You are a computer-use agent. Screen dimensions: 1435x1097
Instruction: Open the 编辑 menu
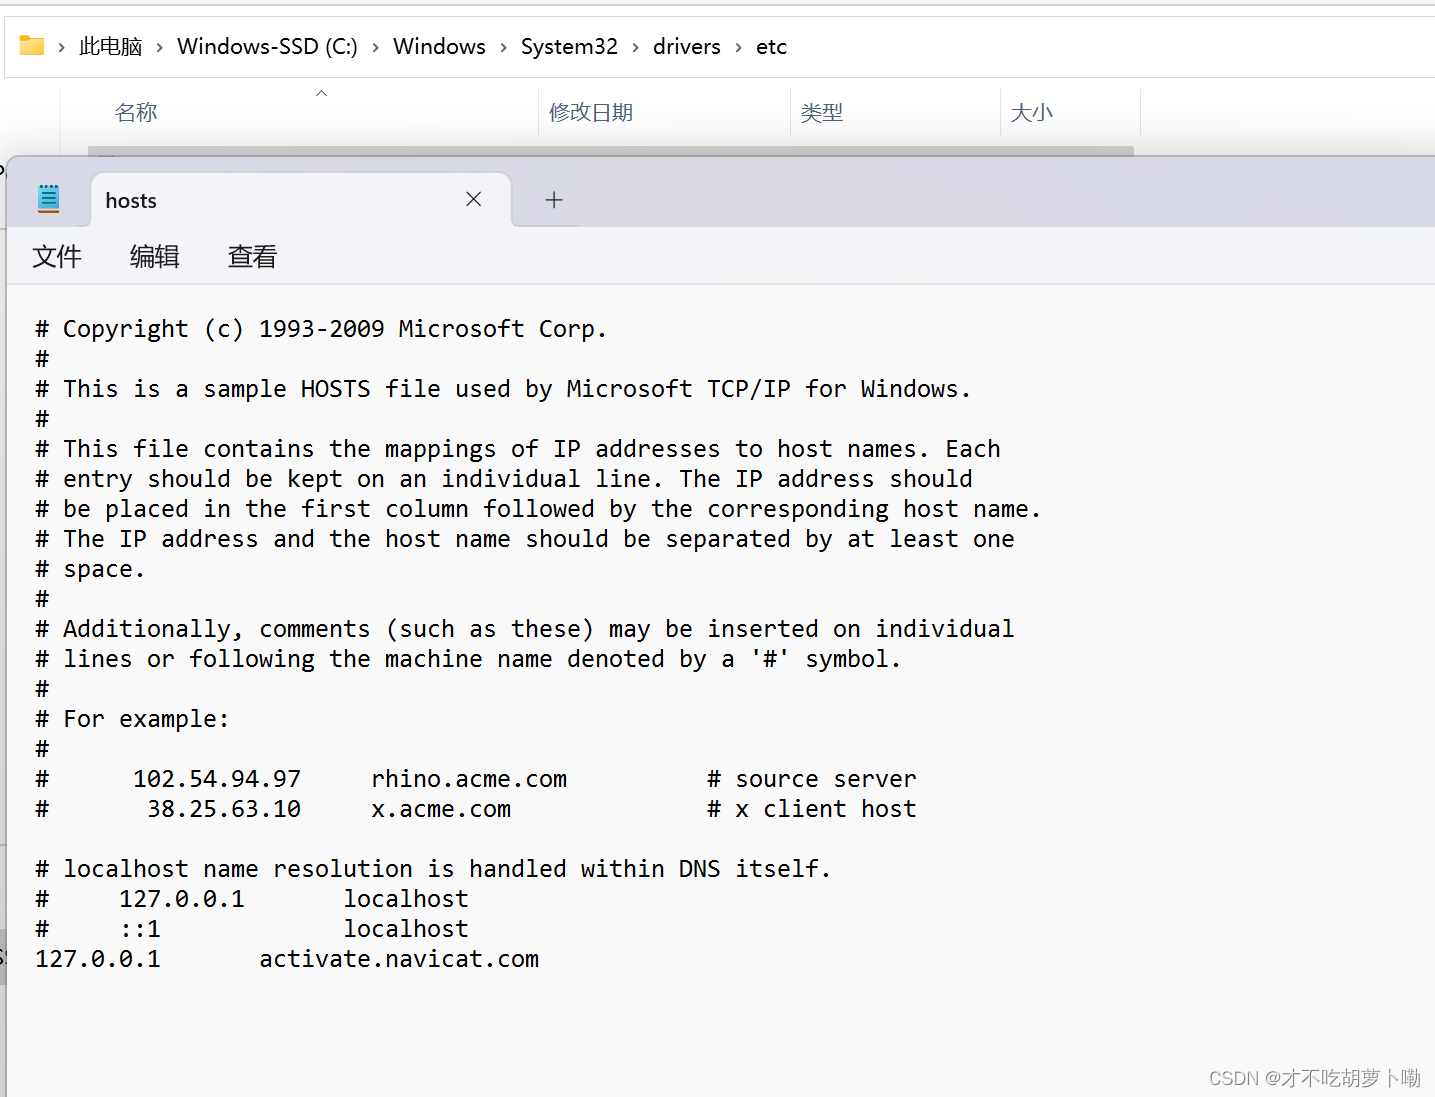click(155, 257)
